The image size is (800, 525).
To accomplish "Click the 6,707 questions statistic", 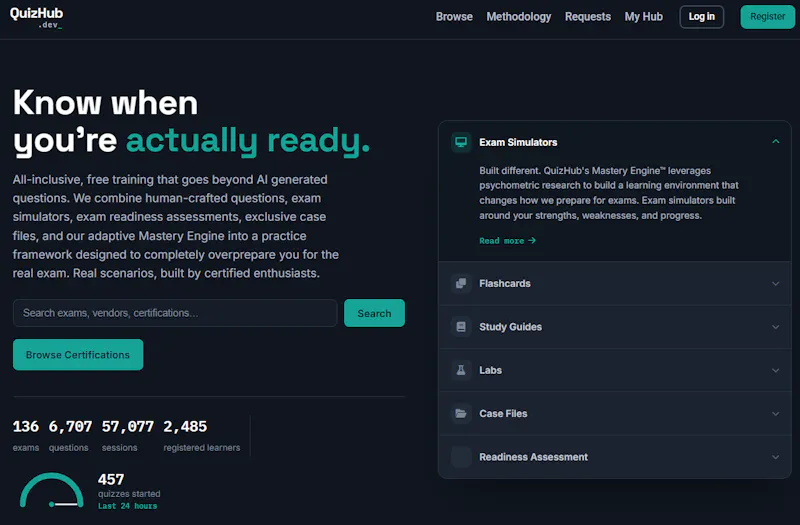I will point(70,436).
